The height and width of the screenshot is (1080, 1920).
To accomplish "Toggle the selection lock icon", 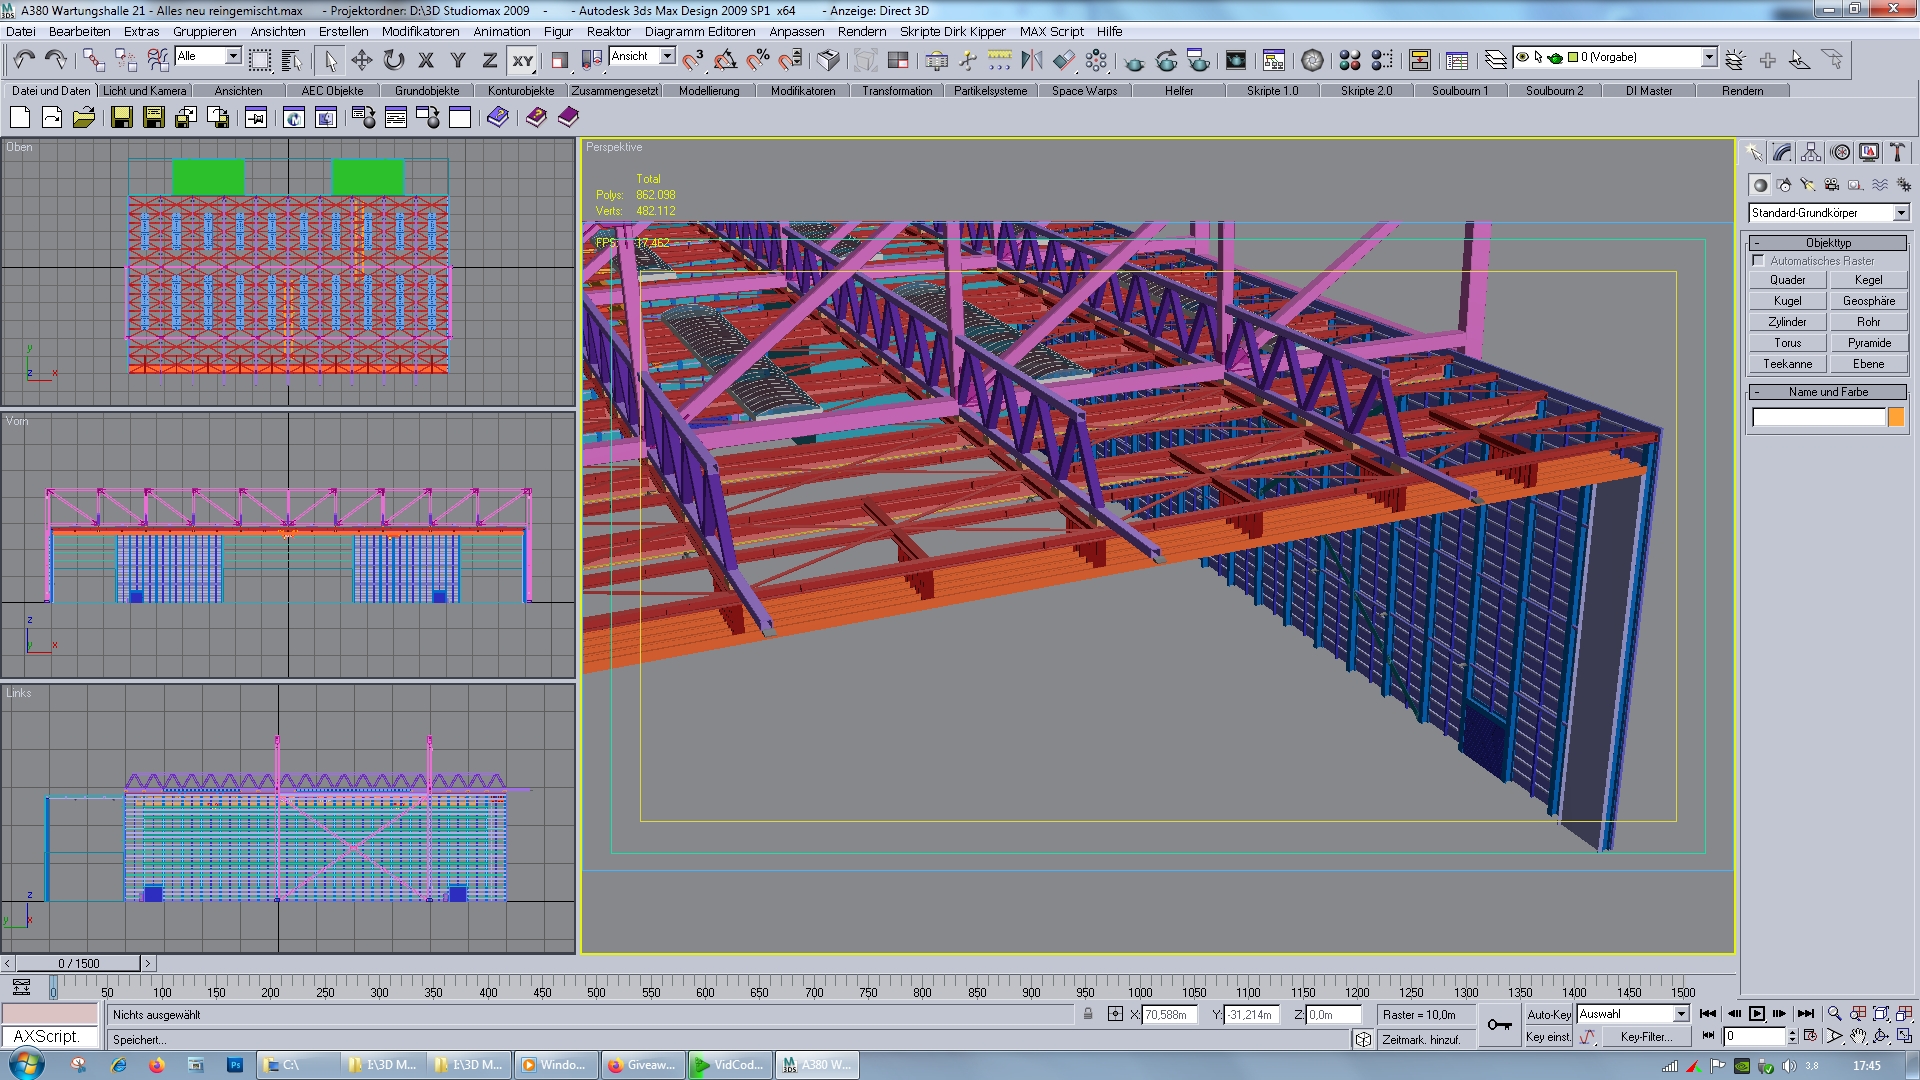I will [x=1088, y=1014].
